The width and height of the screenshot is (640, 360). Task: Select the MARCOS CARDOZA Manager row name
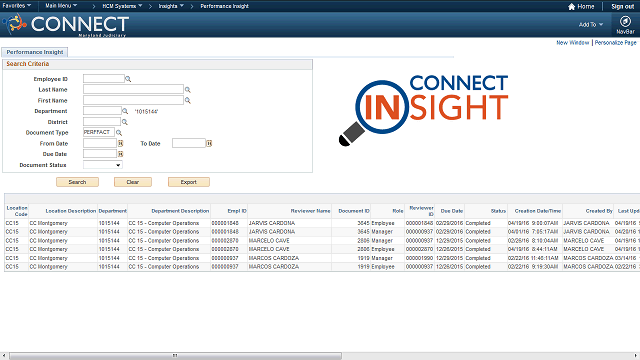click(274, 258)
